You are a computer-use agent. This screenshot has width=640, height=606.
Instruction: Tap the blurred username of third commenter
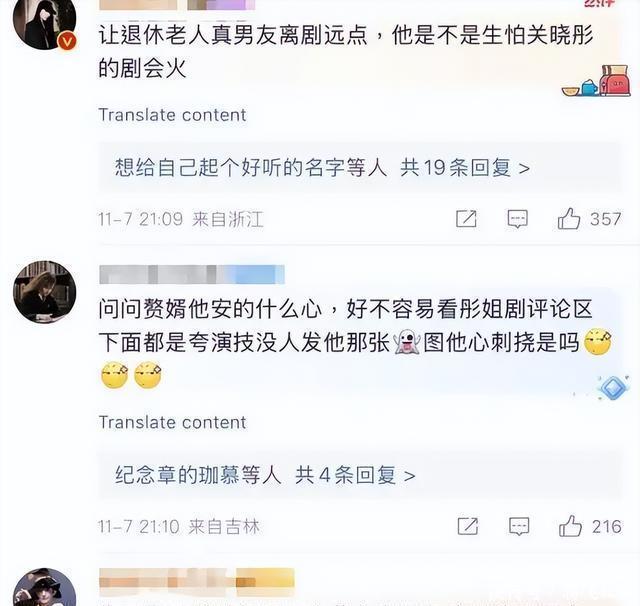point(196,578)
